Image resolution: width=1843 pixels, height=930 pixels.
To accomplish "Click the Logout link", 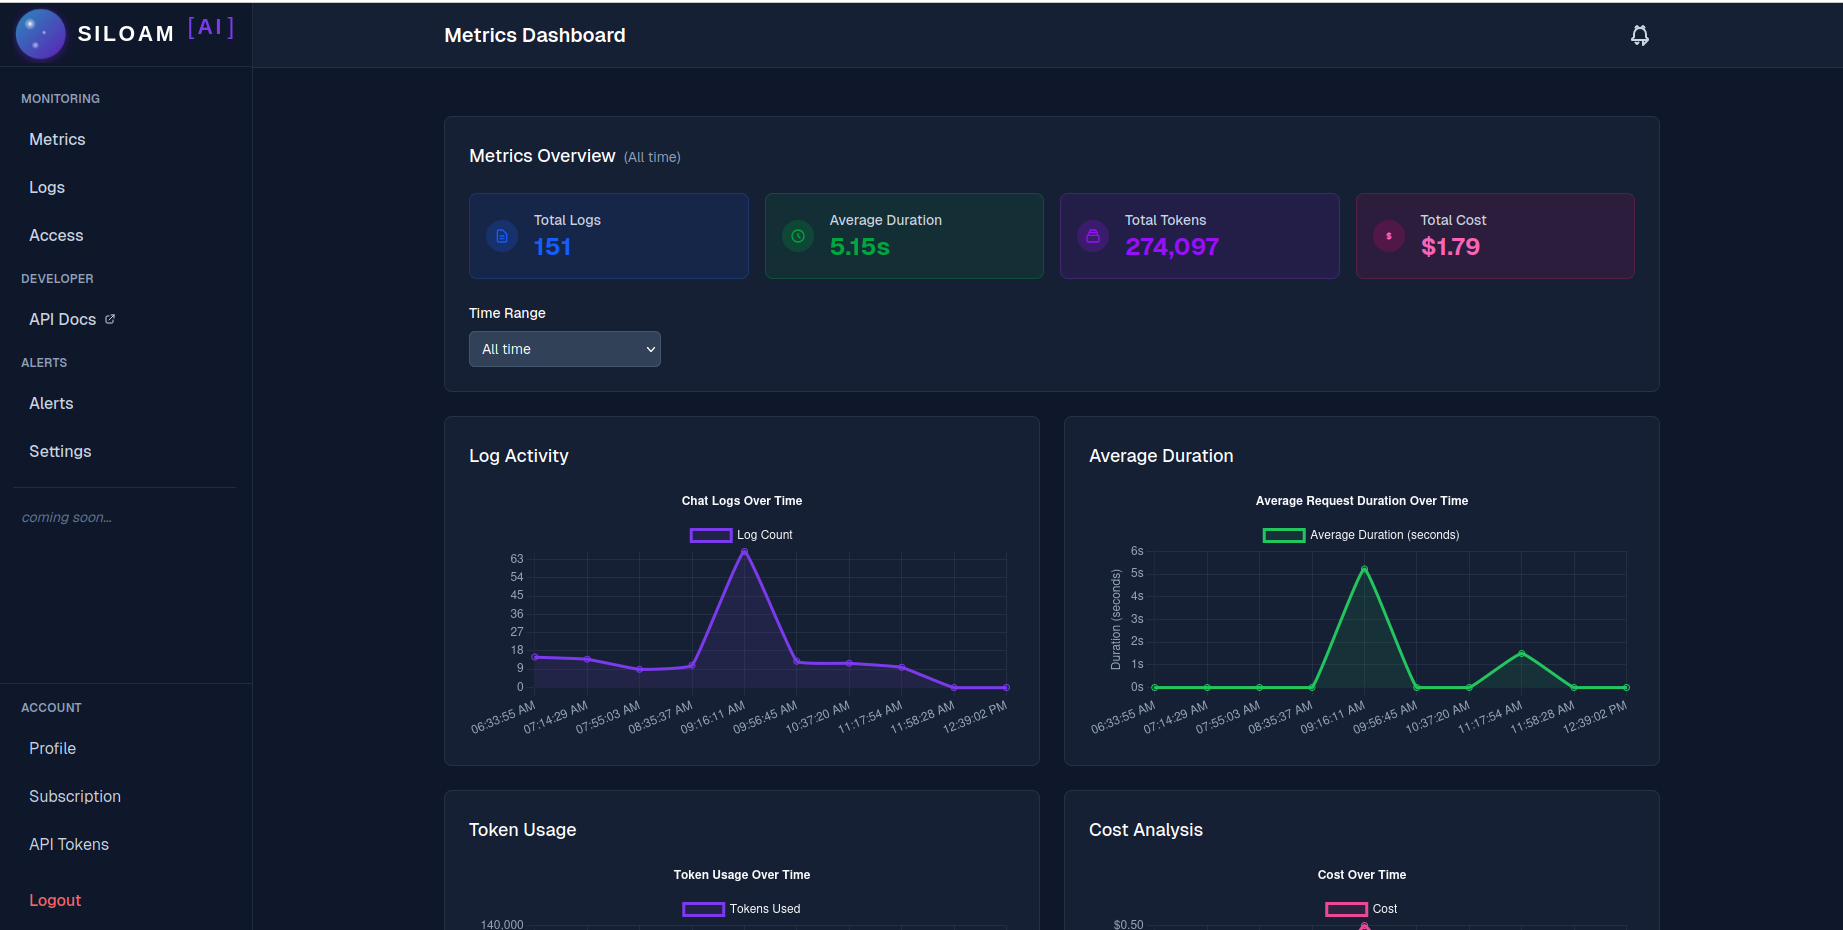I will 55,900.
